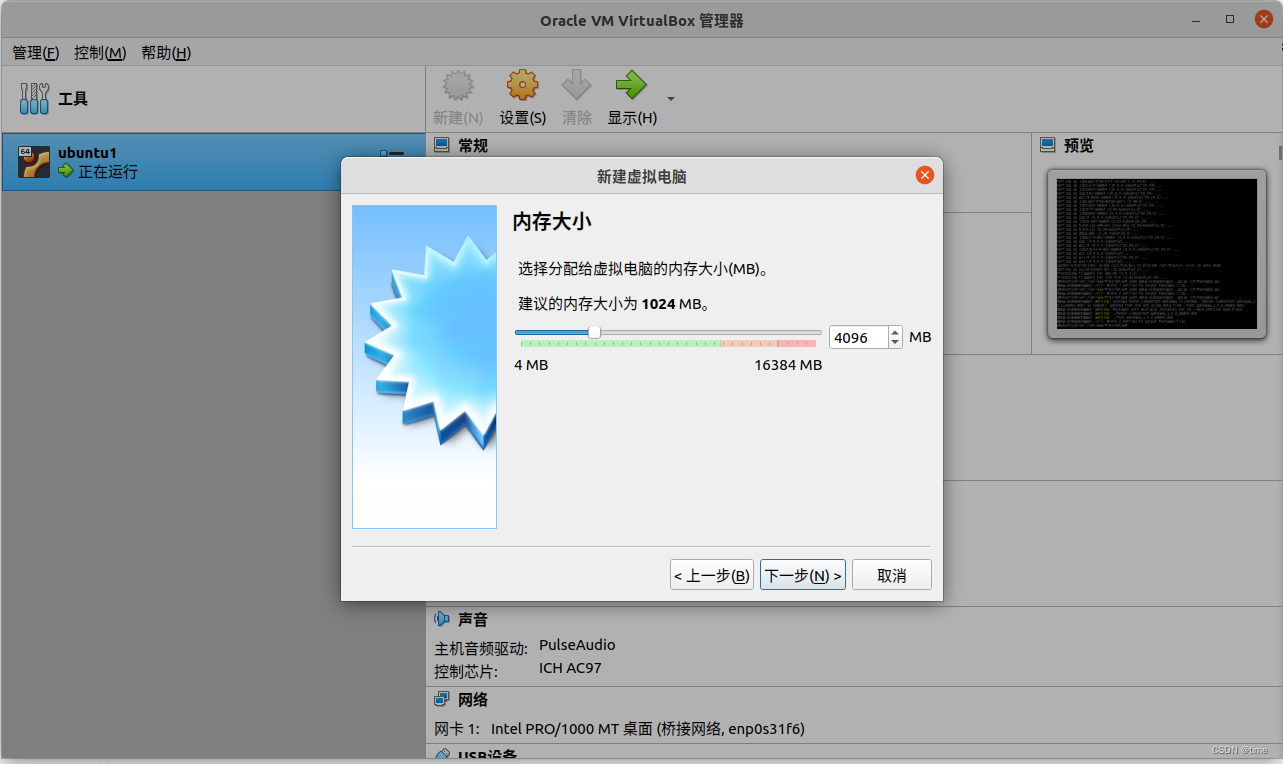
Task: Click the 网络 section network icon
Action: pyautogui.click(x=442, y=699)
